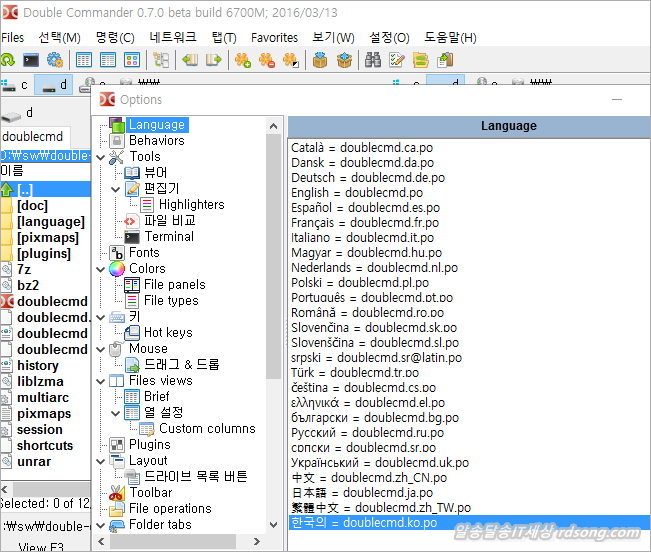Open the Files menu

(x=13, y=37)
